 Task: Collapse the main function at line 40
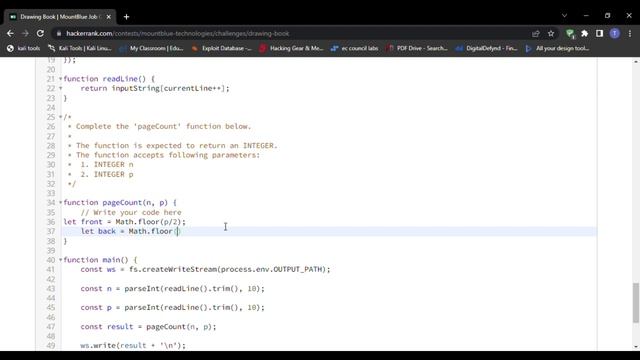60,260
